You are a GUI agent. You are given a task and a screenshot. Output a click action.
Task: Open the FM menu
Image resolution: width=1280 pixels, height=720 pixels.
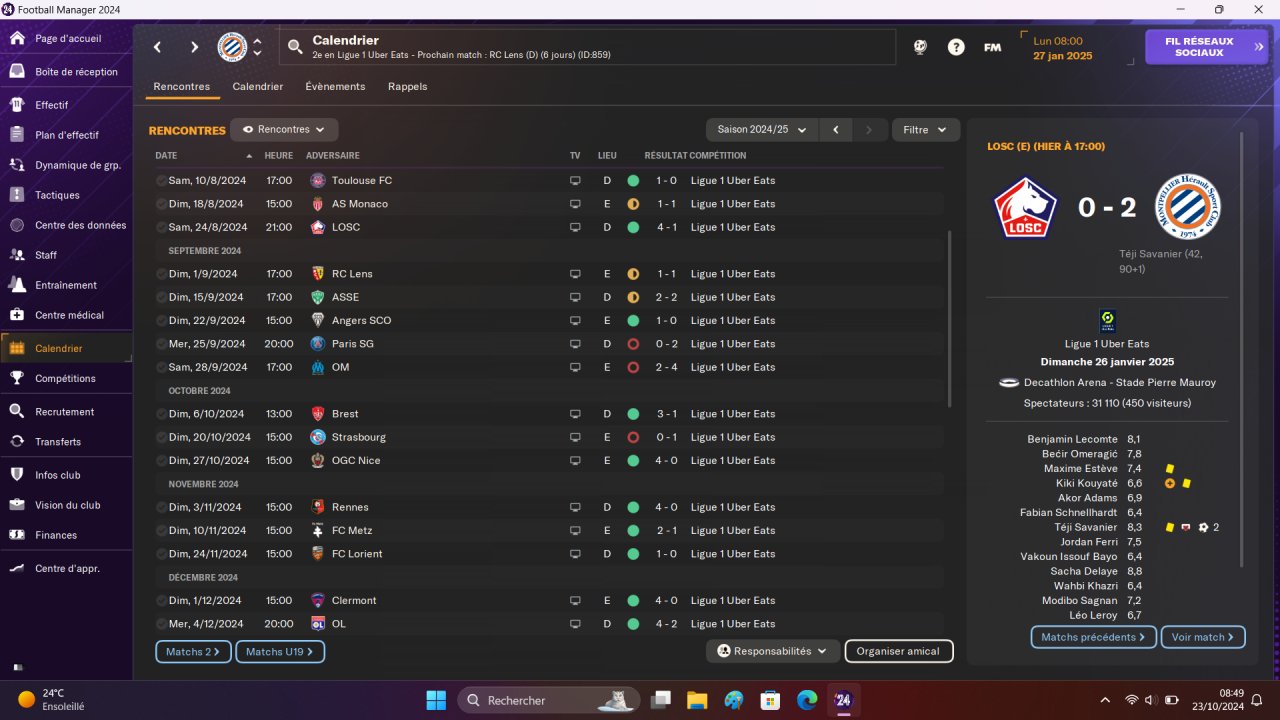[x=992, y=47]
